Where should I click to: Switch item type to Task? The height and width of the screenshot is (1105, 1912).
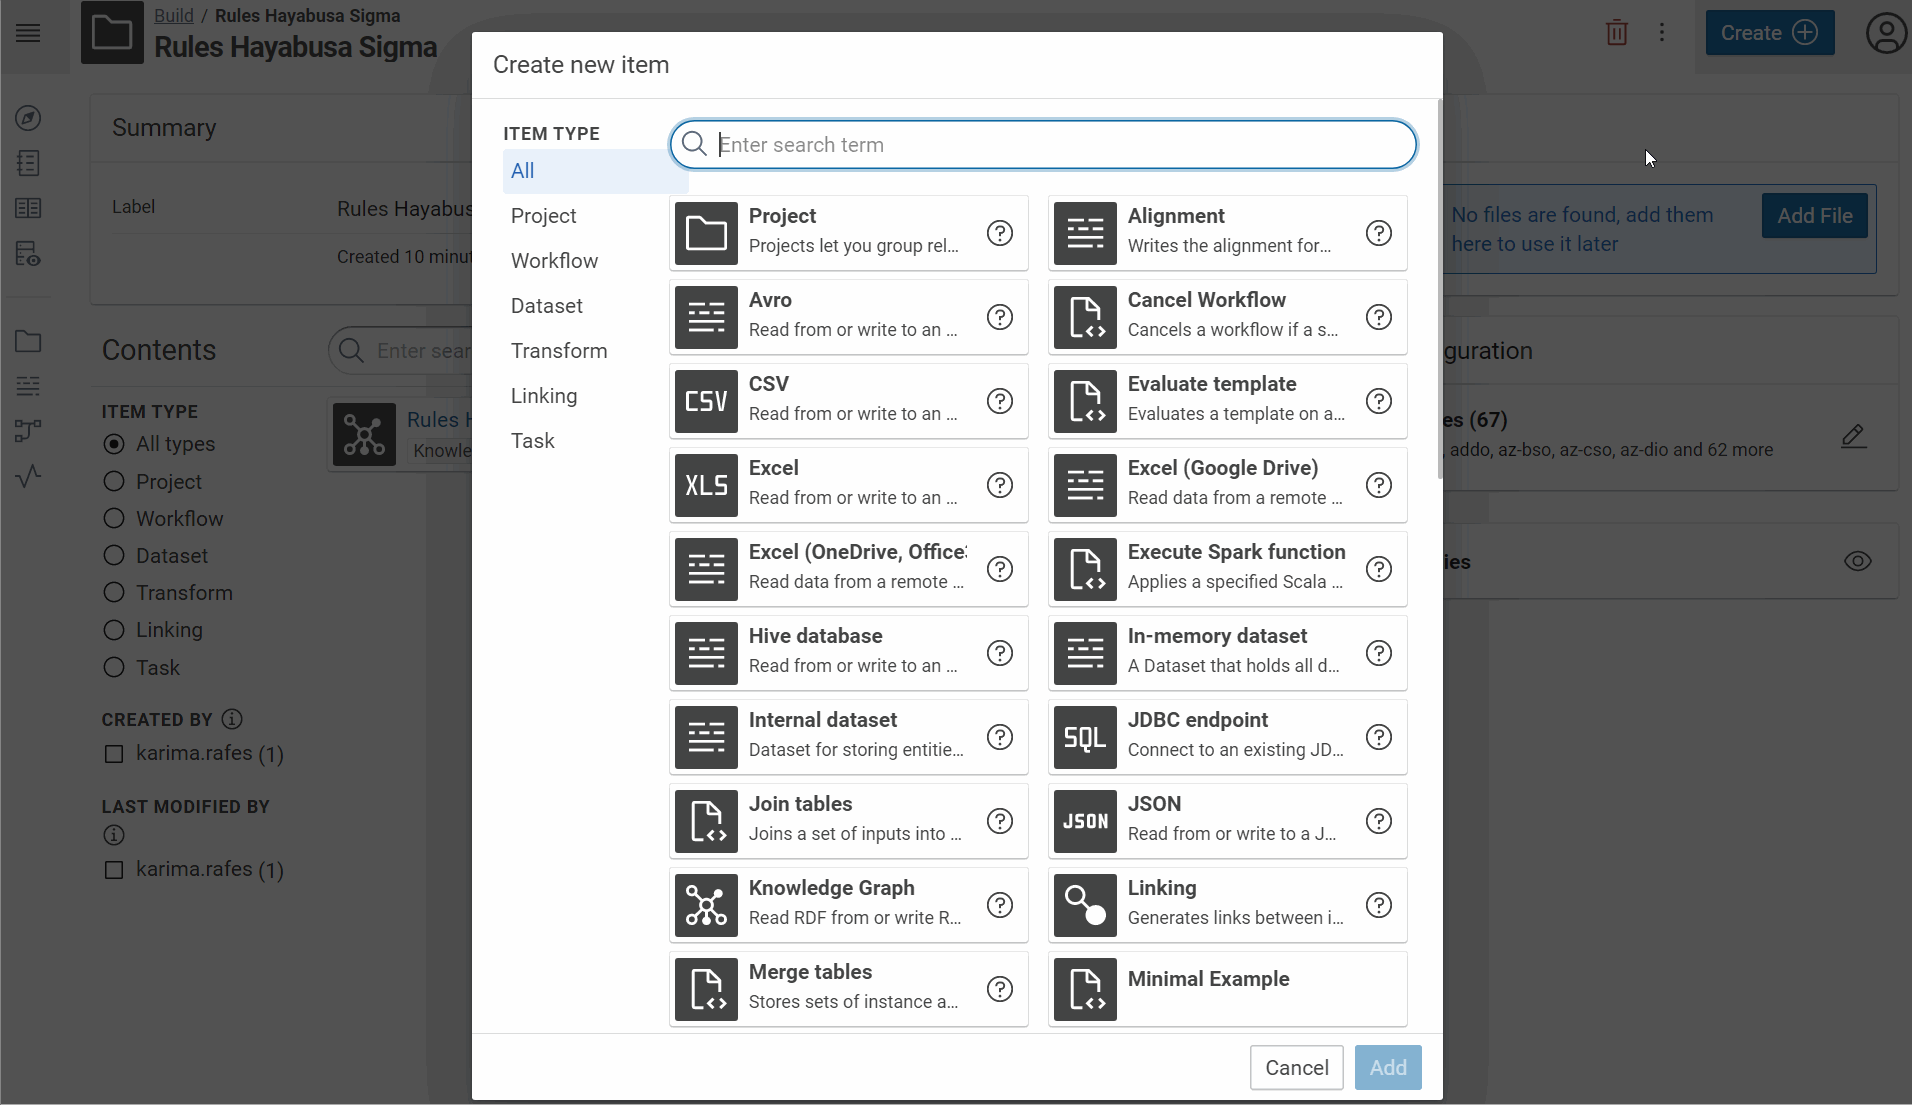coord(532,441)
